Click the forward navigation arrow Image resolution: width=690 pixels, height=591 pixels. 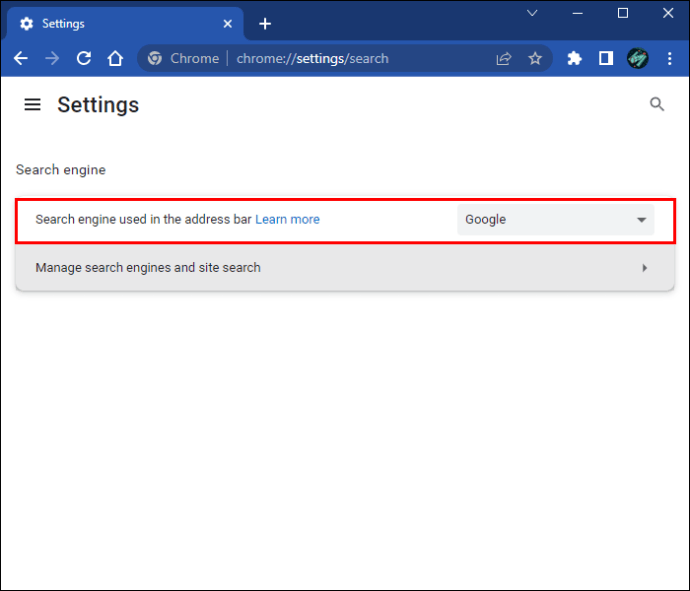52,59
